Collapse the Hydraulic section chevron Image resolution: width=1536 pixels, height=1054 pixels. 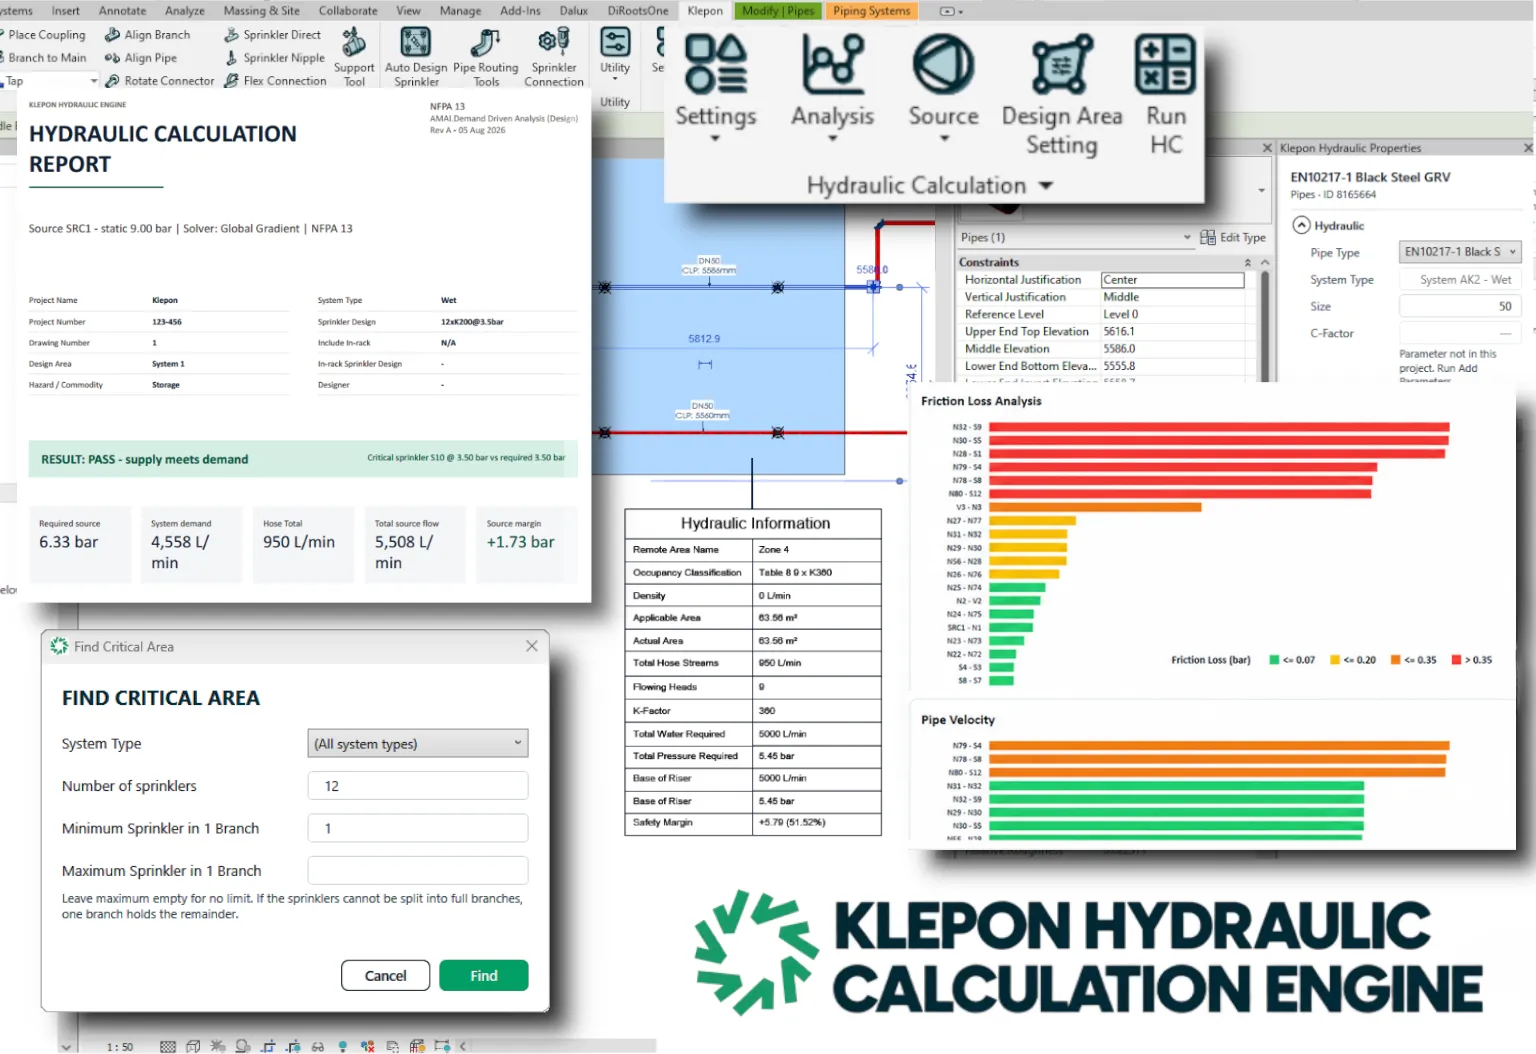pos(1301,225)
